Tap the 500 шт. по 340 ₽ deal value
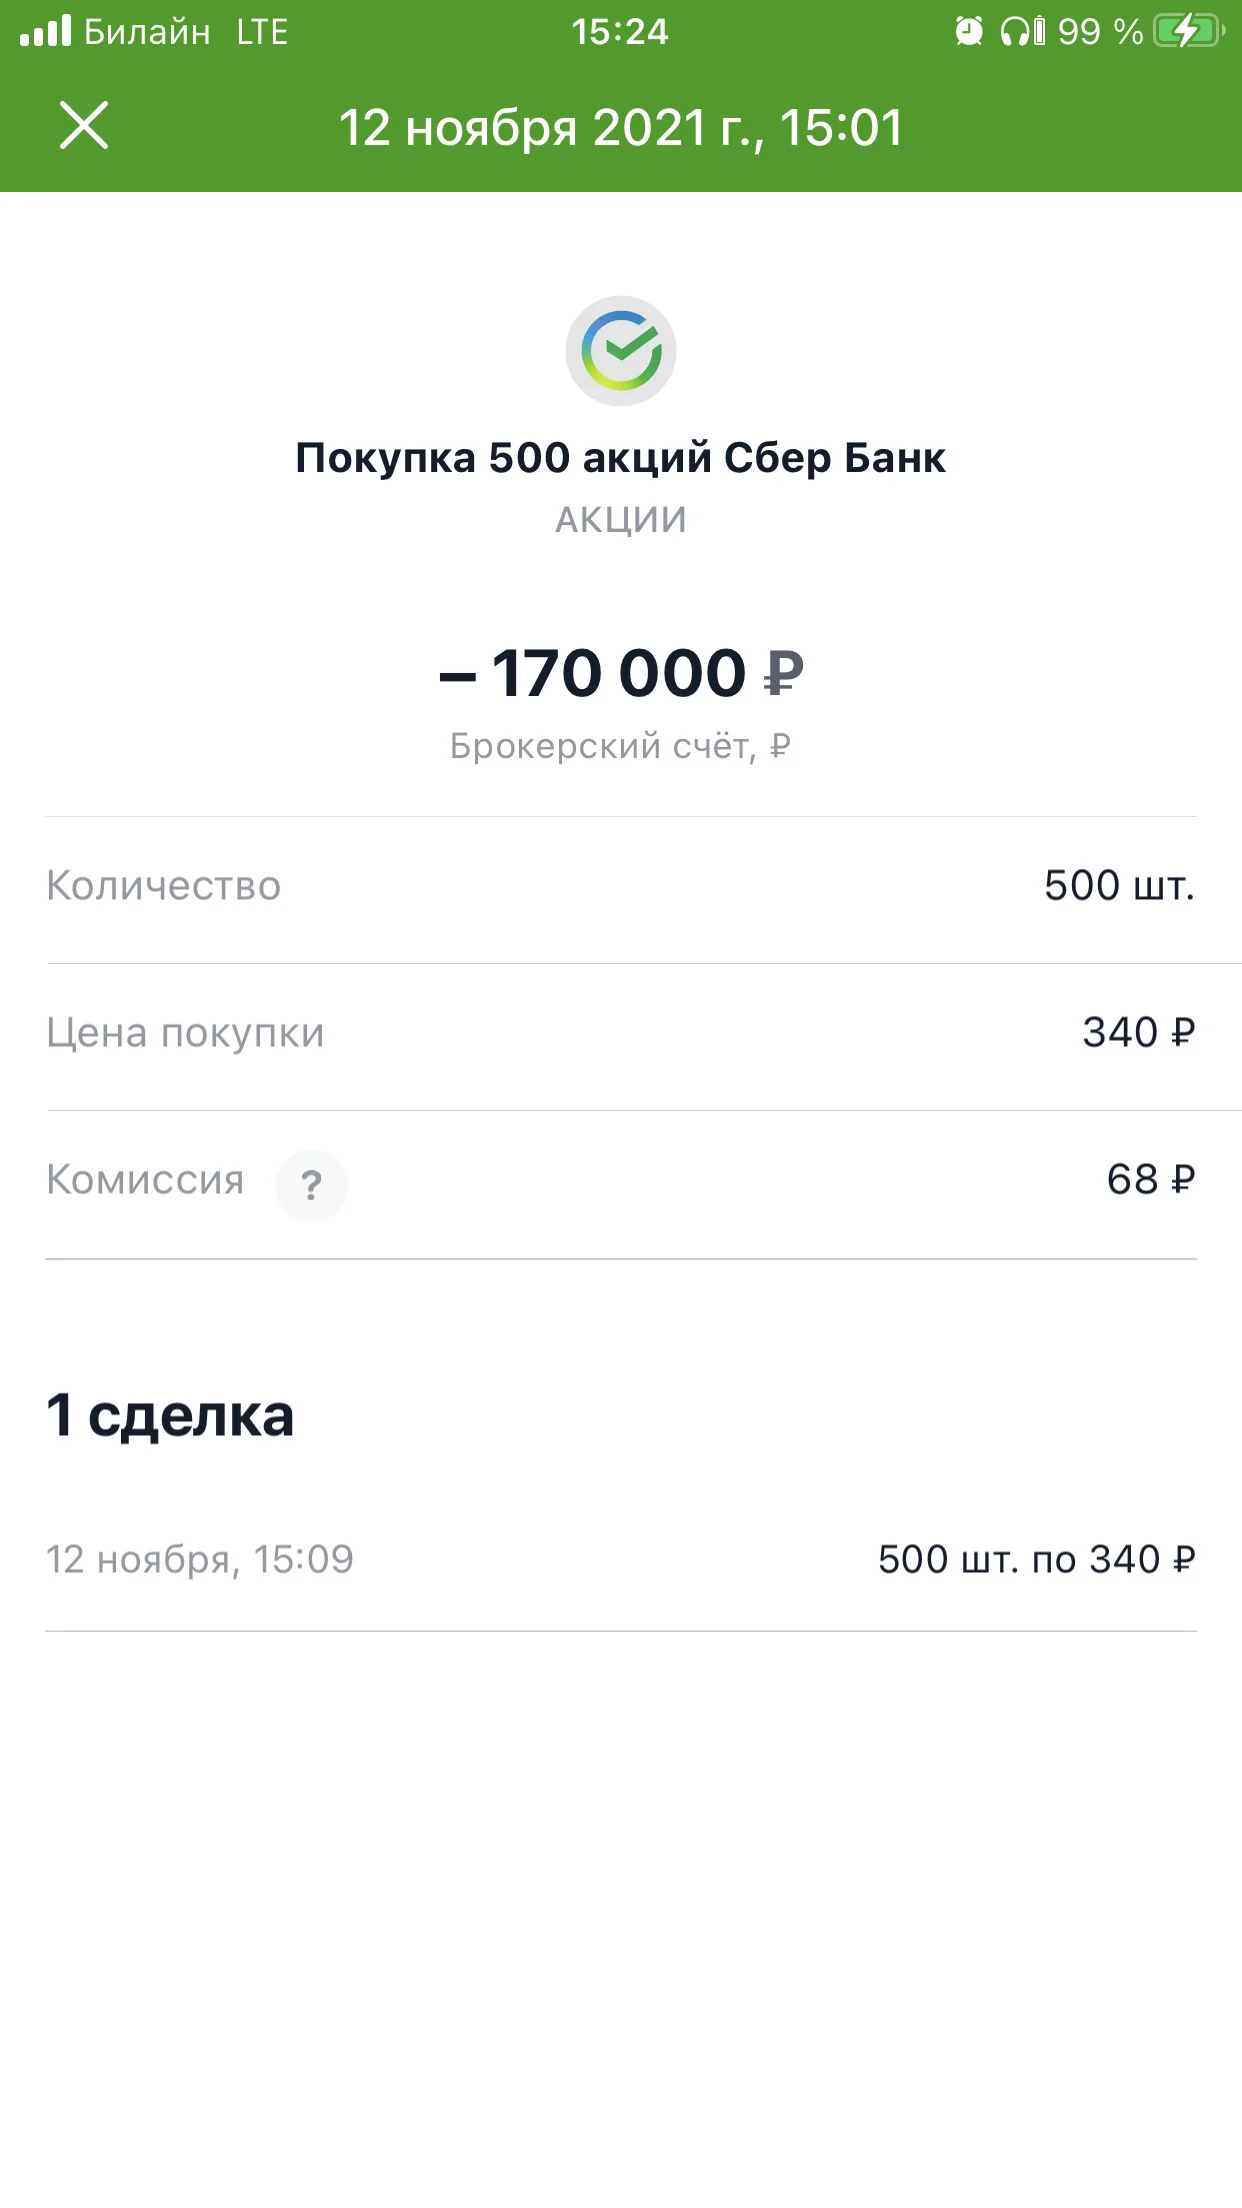 pyautogui.click(x=1037, y=1560)
